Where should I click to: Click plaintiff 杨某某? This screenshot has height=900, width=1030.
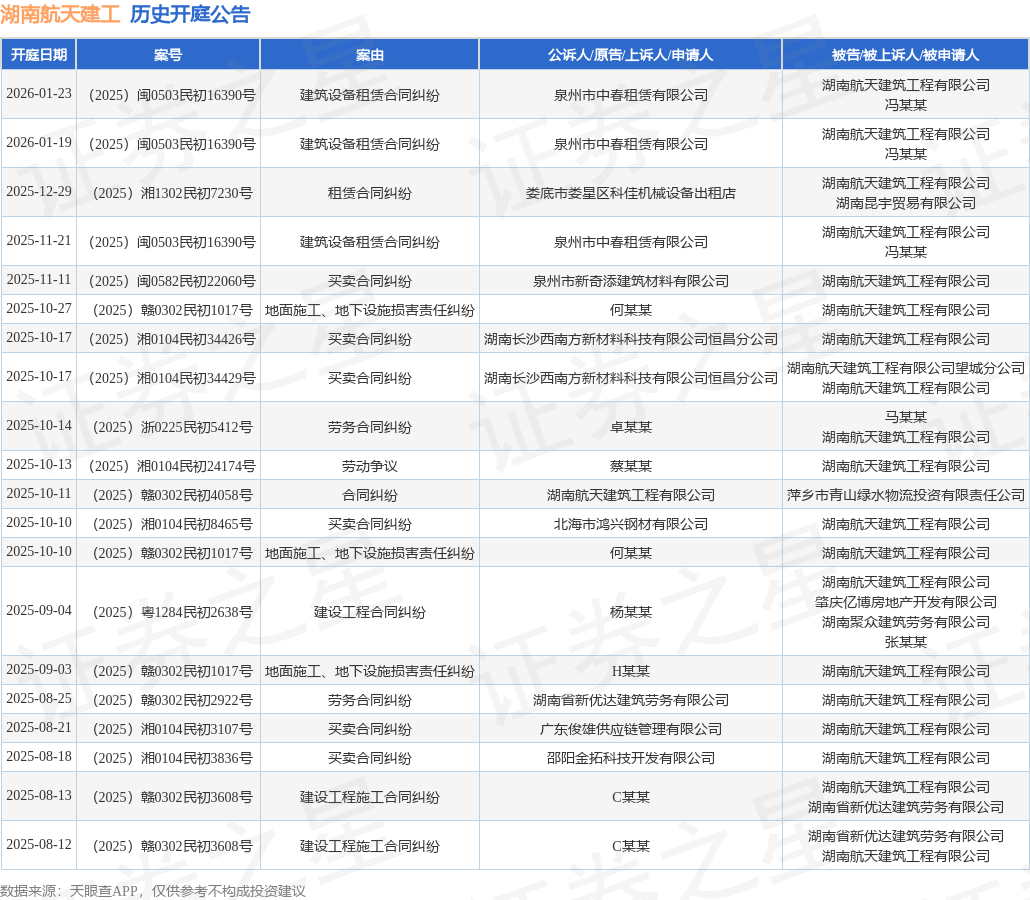coord(631,612)
